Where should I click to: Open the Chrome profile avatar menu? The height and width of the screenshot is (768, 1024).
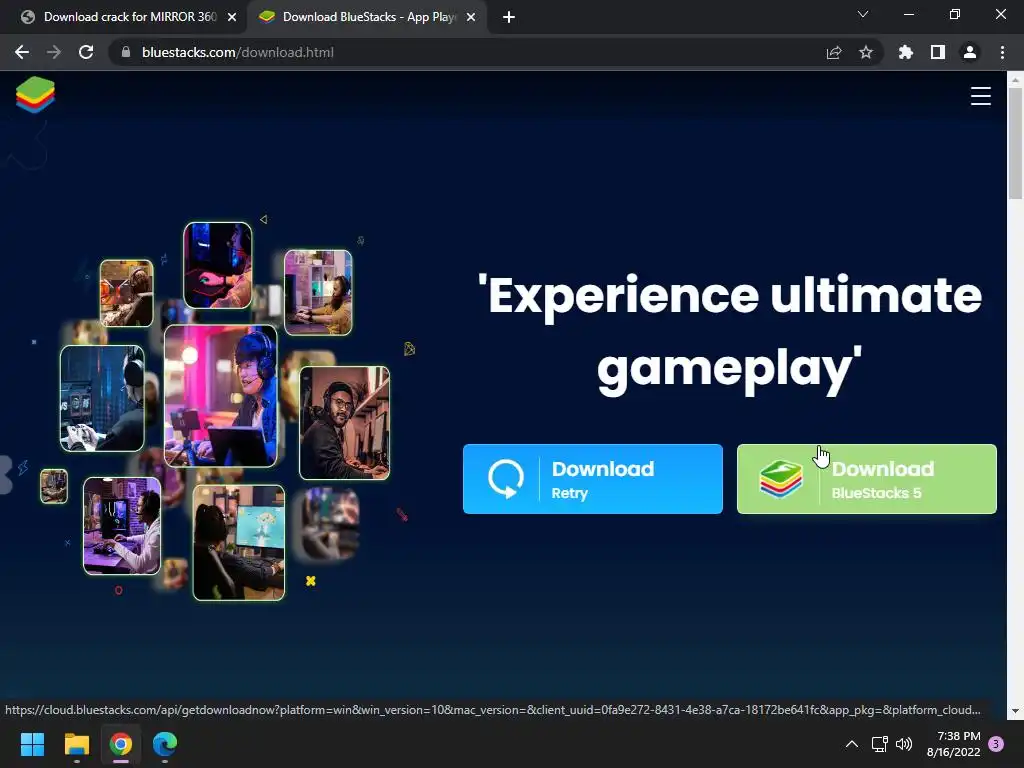pyautogui.click(x=970, y=52)
